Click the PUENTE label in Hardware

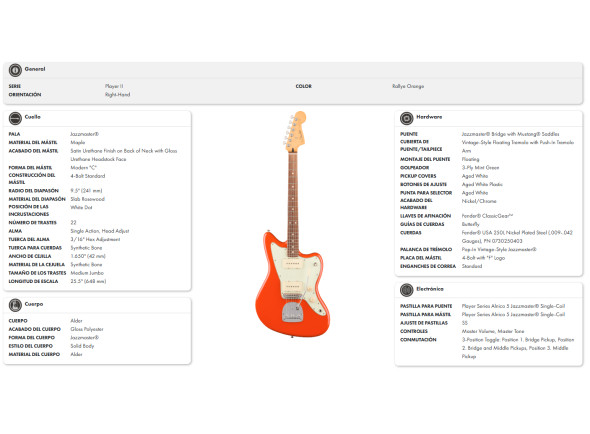[x=409, y=134]
